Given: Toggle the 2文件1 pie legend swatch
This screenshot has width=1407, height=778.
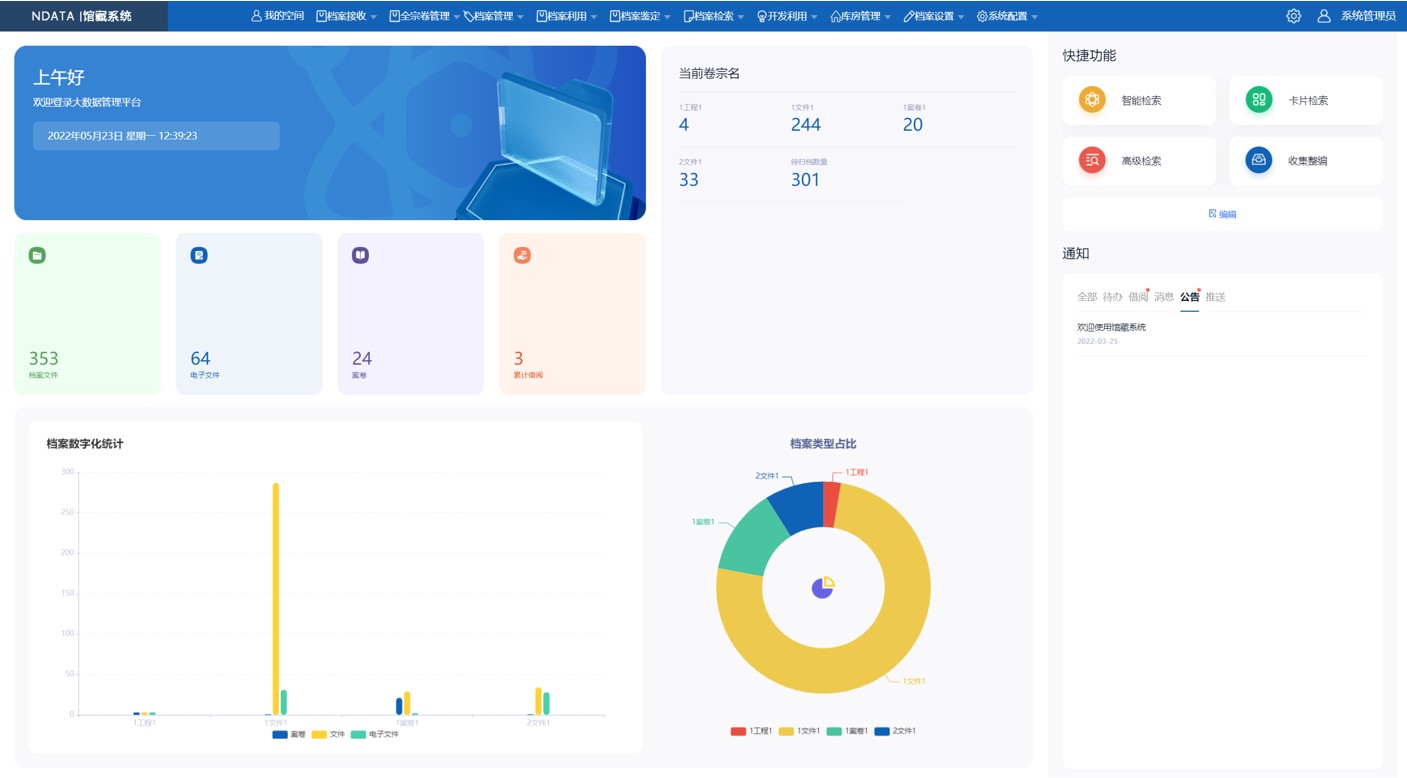Looking at the screenshot, I should [x=882, y=731].
